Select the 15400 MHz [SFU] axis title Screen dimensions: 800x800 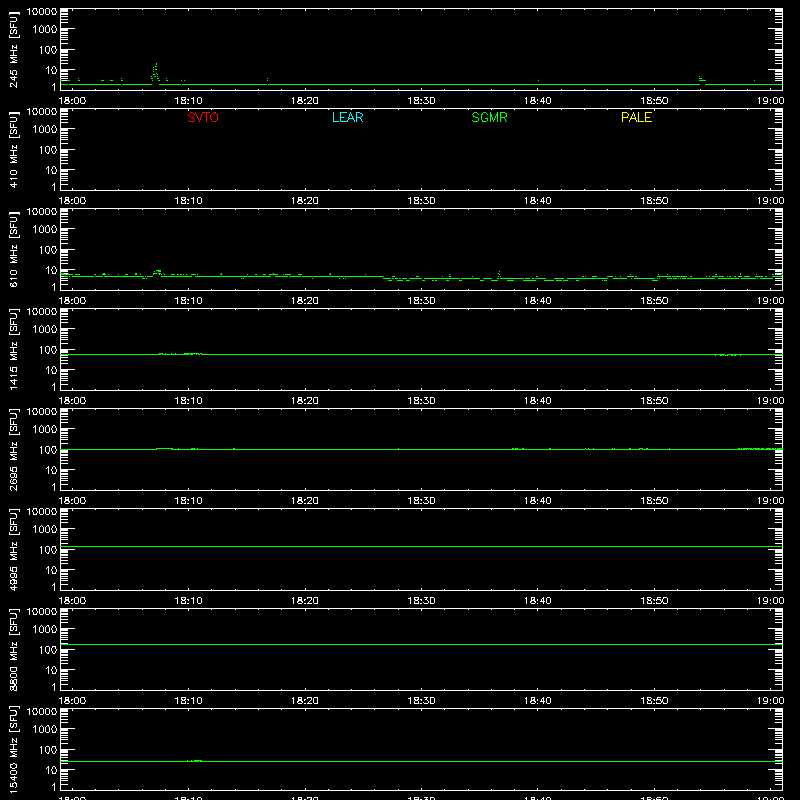tap(13, 749)
